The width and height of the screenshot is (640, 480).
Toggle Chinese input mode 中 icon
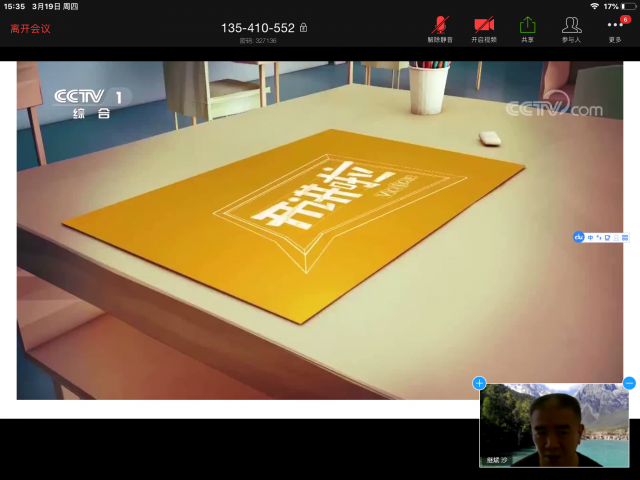(x=590, y=238)
